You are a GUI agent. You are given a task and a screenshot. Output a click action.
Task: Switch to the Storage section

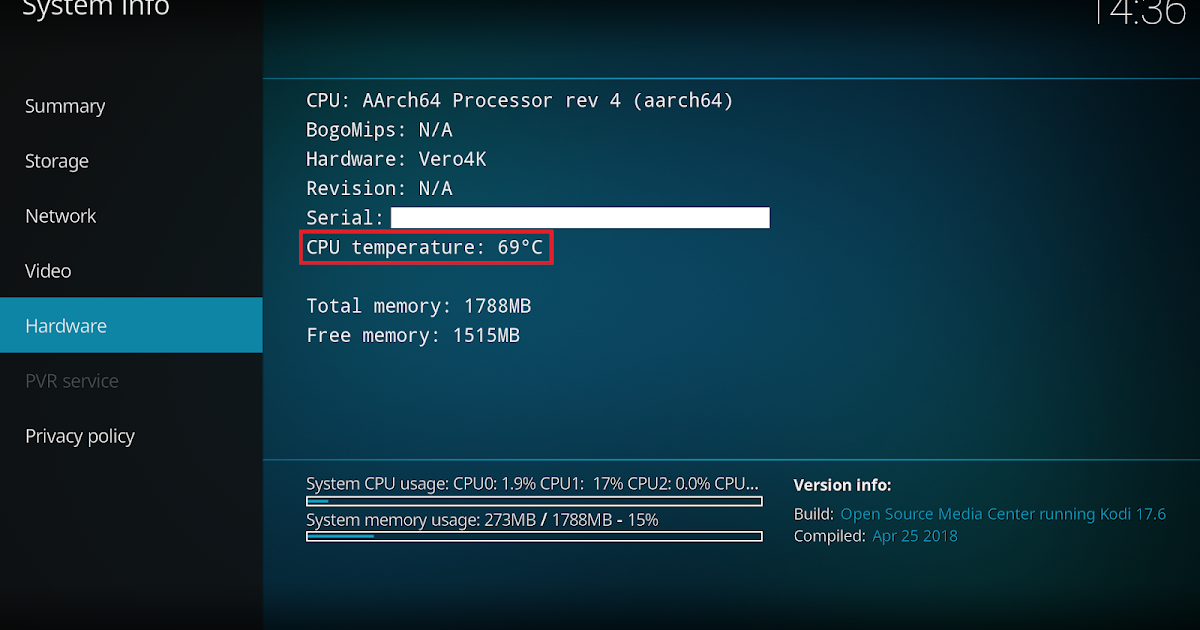56,161
